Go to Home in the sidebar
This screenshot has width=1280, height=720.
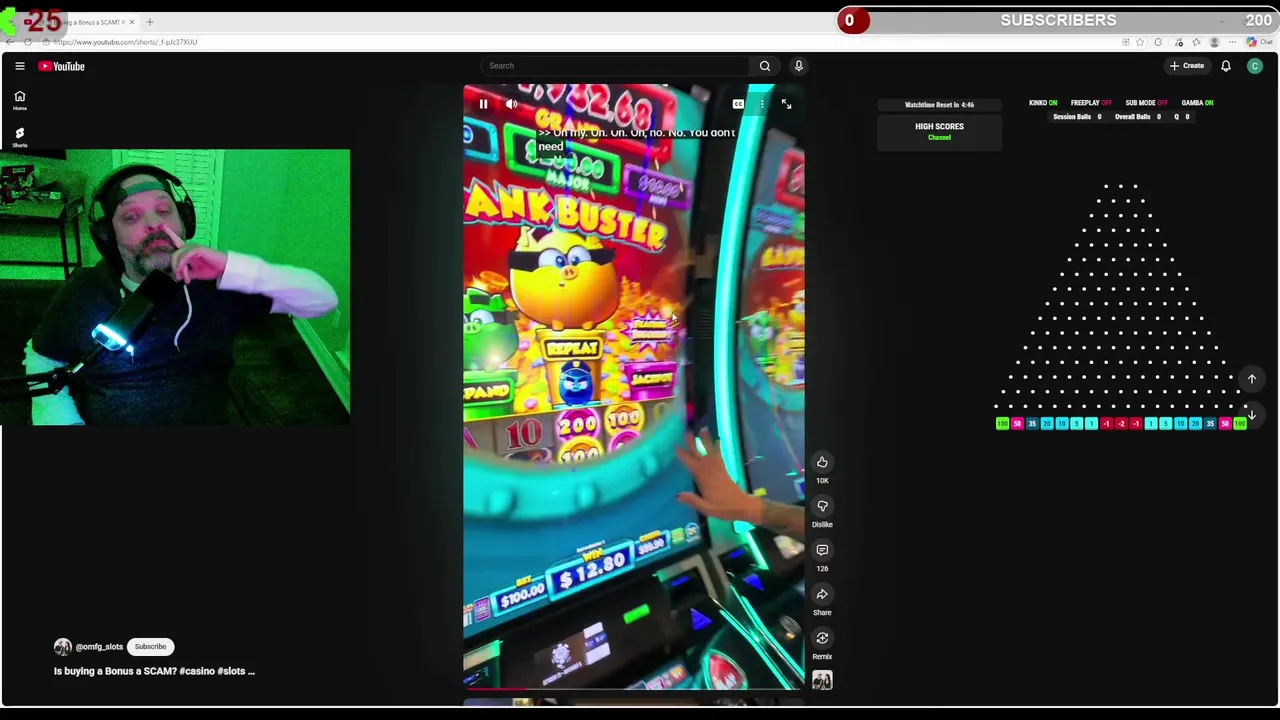pyautogui.click(x=19, y=100)
